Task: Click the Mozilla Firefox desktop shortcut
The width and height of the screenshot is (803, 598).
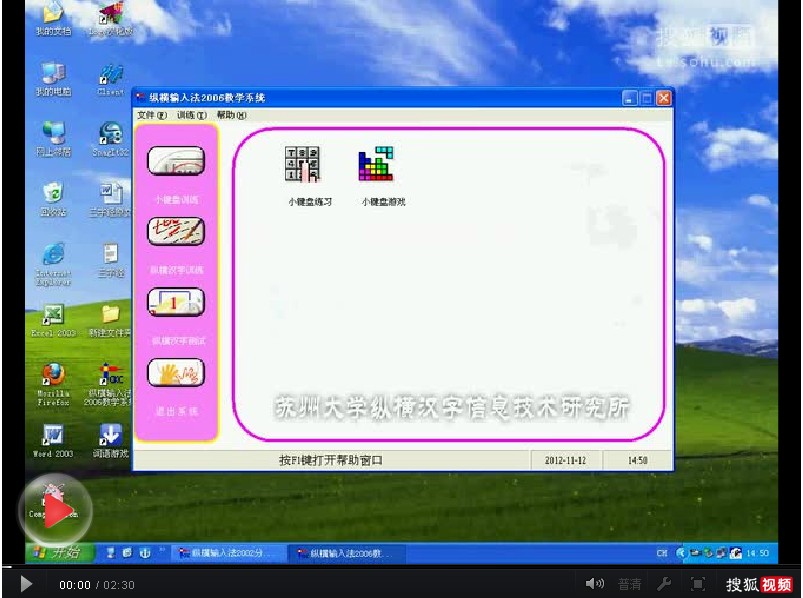Action: tap(53, 384)
